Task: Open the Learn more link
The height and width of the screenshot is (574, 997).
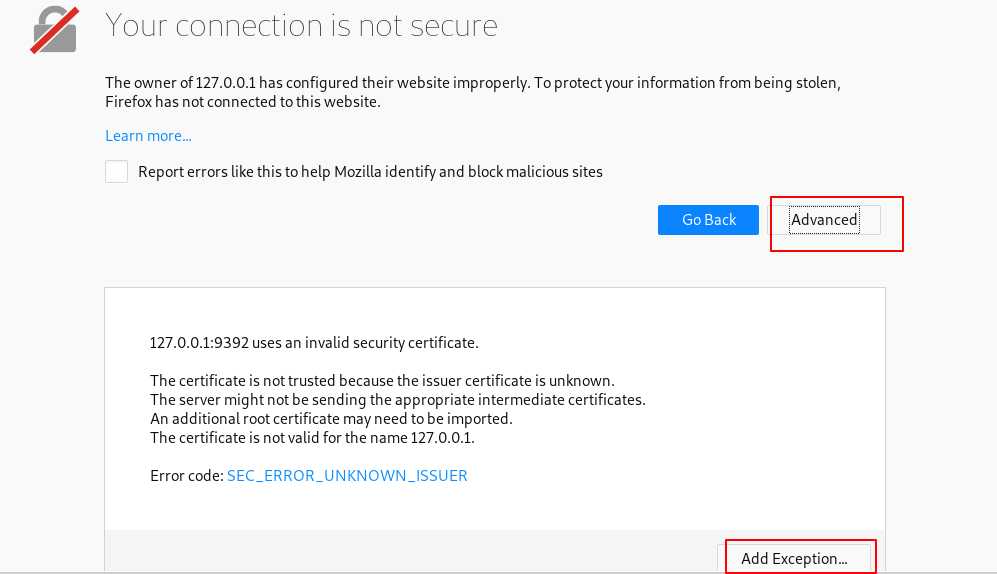Action: 148,136
